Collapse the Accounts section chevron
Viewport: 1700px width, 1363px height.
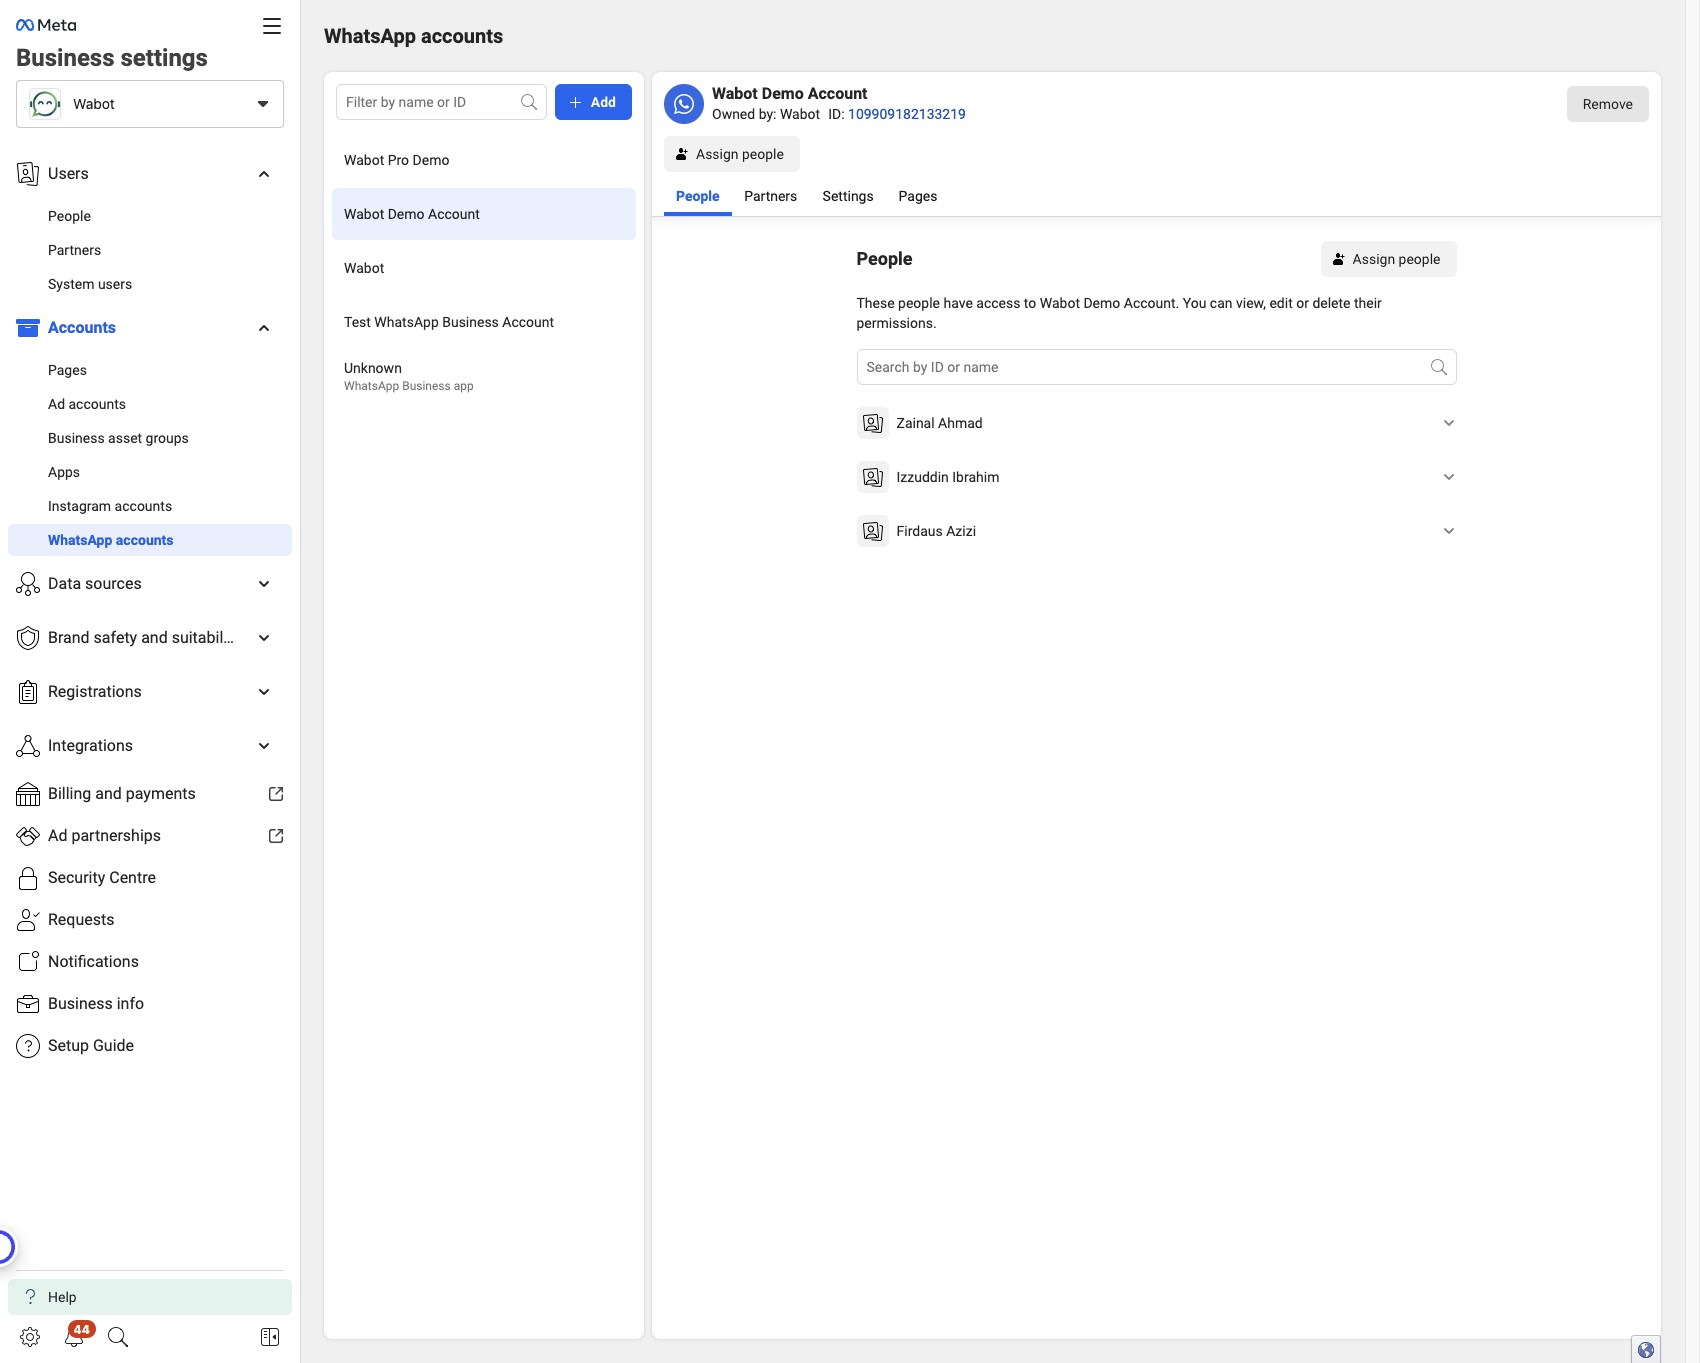264,328
